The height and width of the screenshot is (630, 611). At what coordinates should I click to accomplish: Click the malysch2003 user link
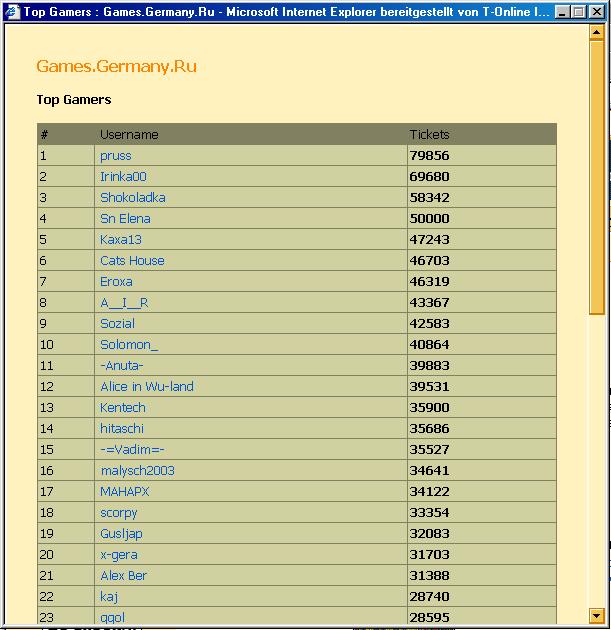[137, 471]
